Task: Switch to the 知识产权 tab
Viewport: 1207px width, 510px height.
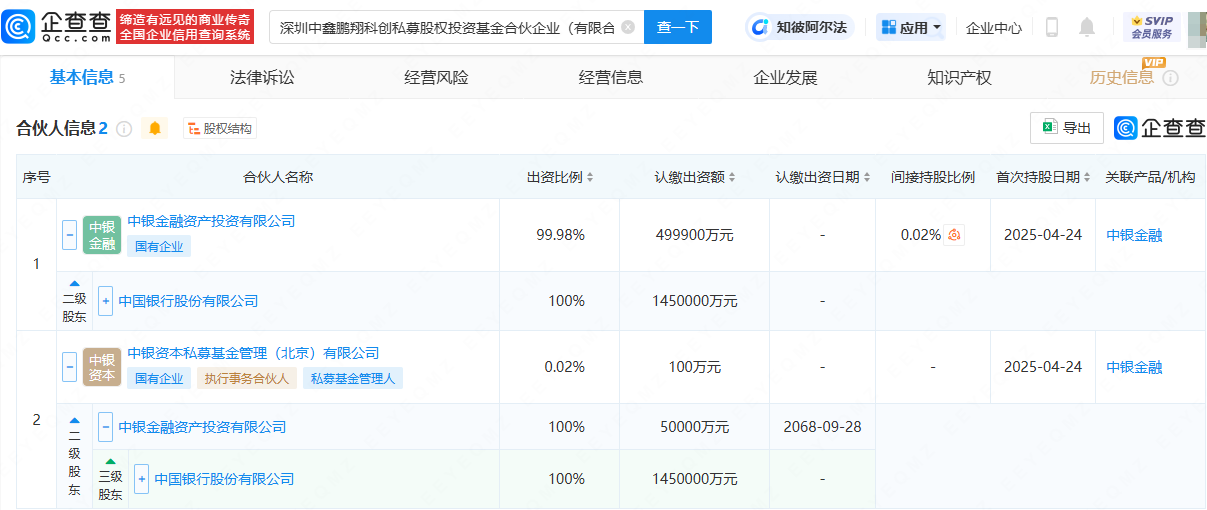Action: 959,77
